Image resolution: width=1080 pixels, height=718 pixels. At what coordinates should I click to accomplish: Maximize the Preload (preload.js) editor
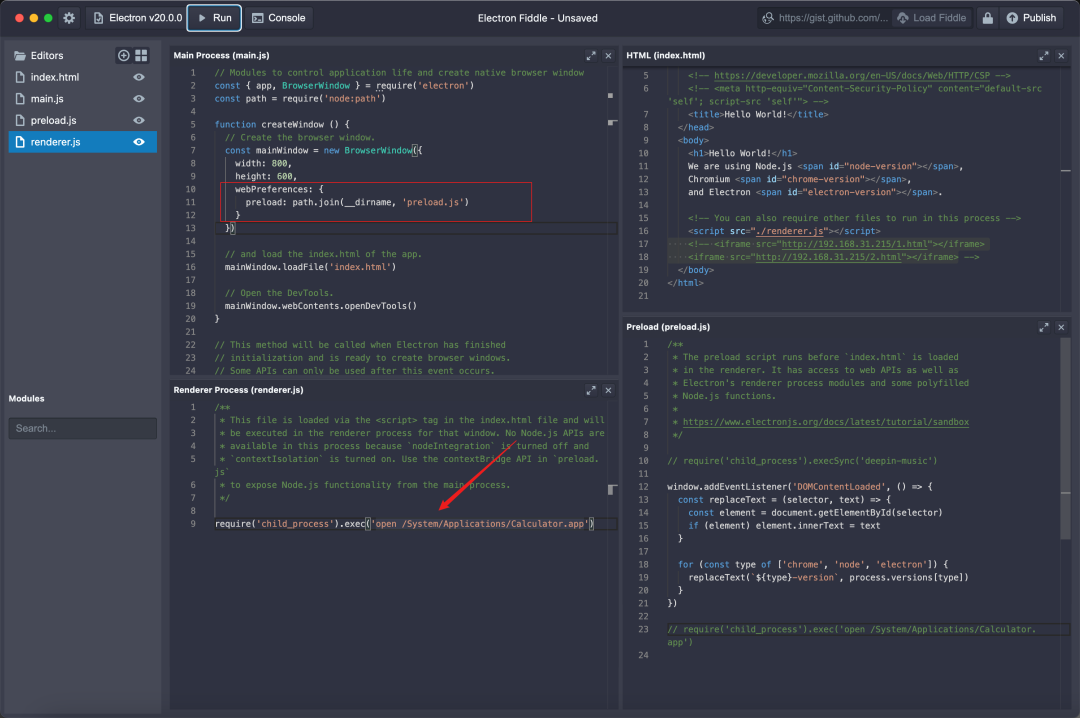[x=1043, y=327]
